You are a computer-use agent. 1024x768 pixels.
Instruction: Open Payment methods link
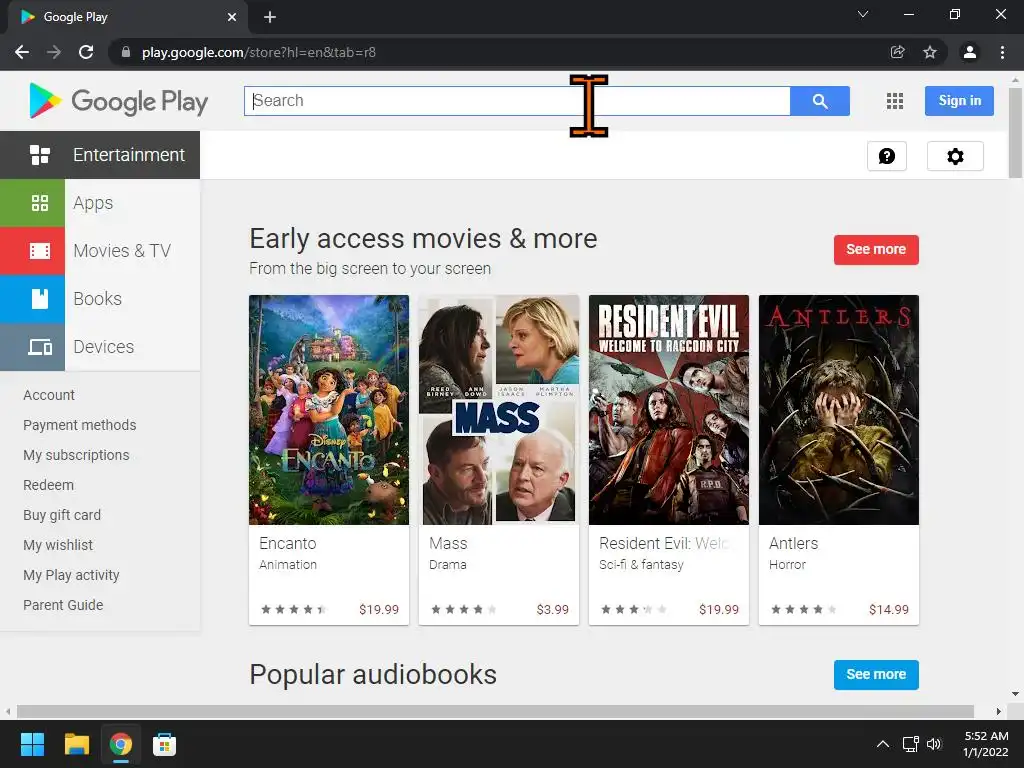tap(80, 425)
